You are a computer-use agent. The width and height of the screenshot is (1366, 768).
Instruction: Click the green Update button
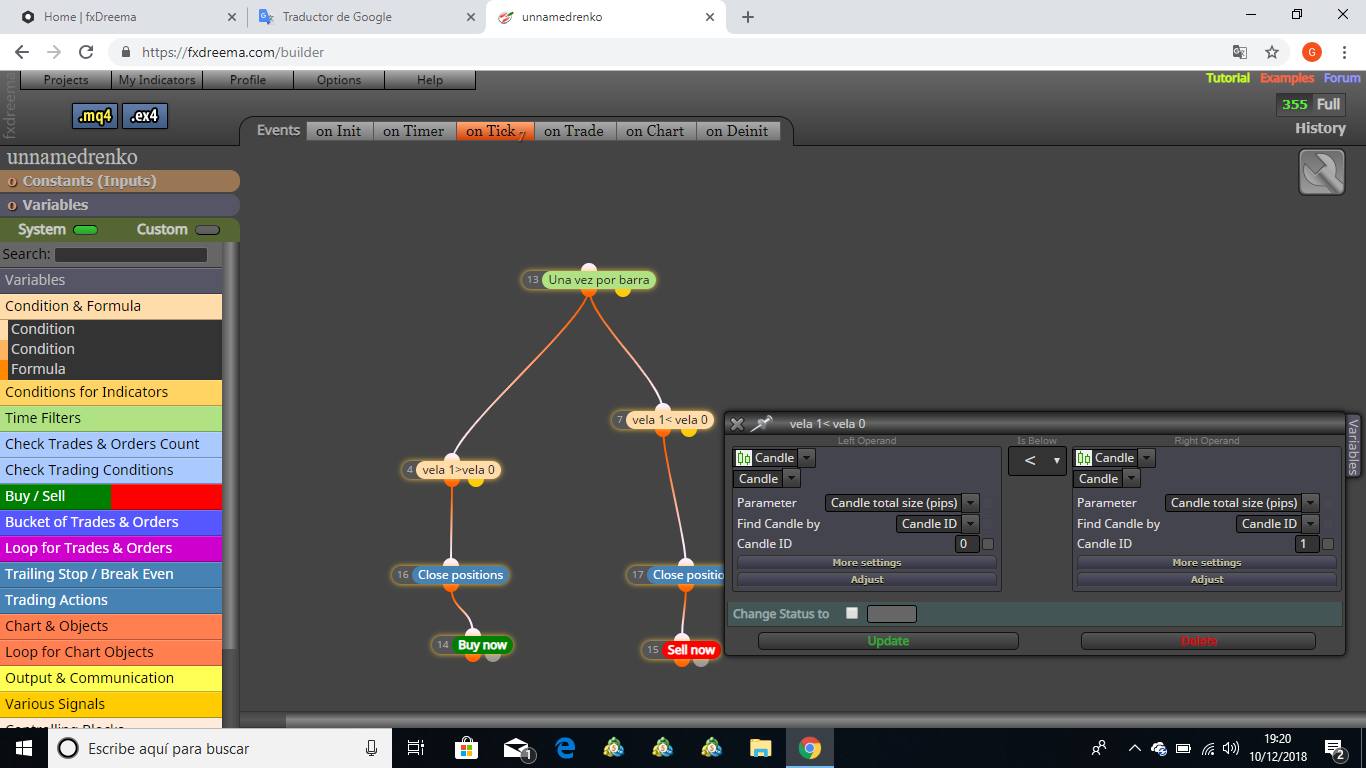888,641
